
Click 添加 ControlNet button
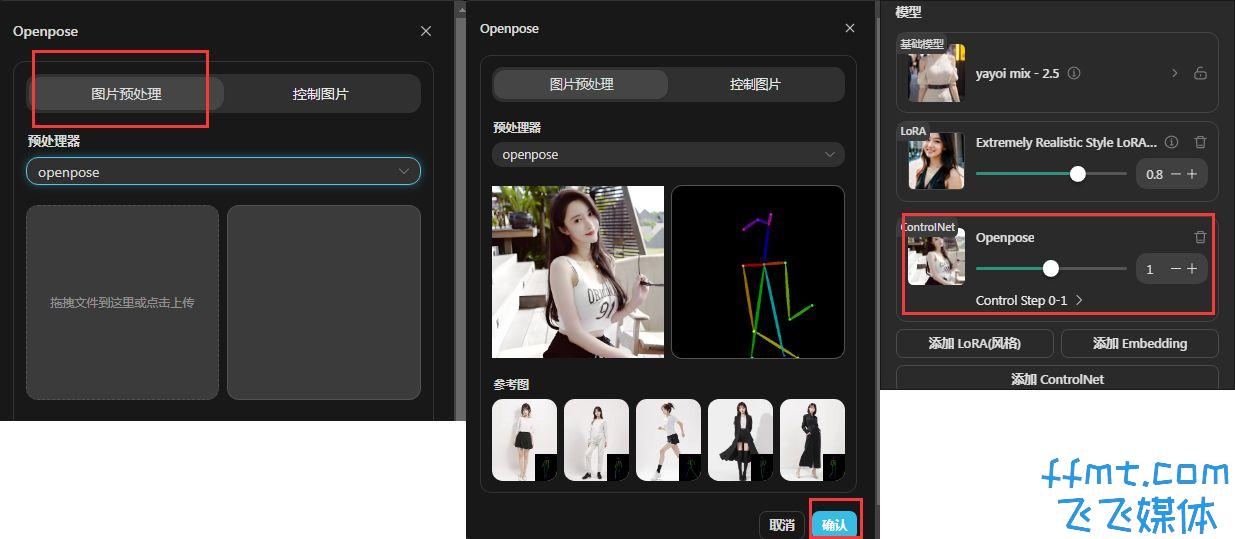tap(1057, 379)
